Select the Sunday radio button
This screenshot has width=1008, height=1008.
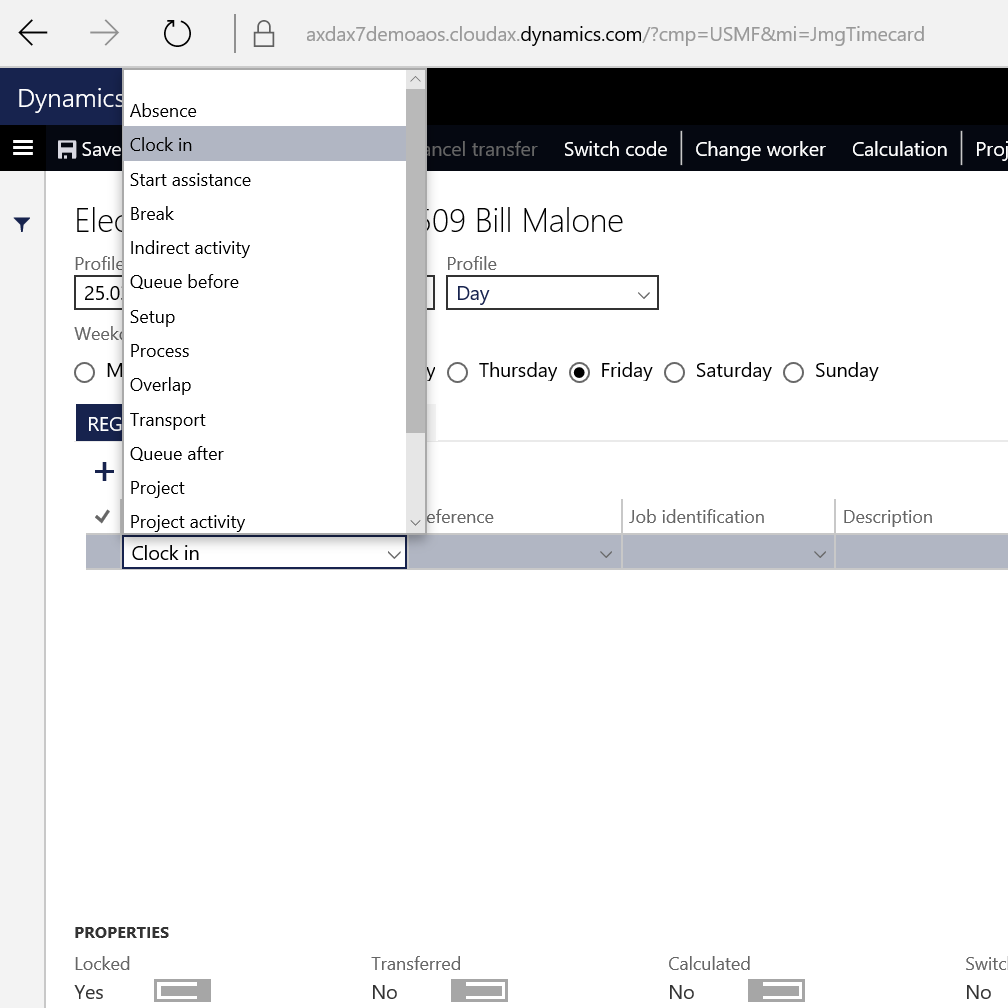point(794,372)
